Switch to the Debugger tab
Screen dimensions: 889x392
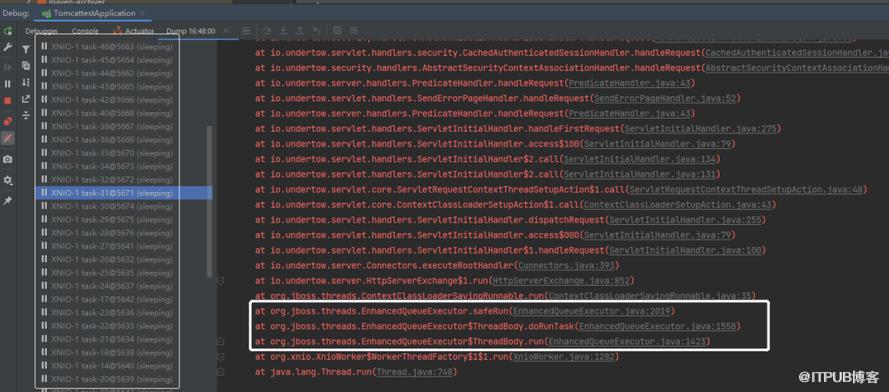point(41,31)
